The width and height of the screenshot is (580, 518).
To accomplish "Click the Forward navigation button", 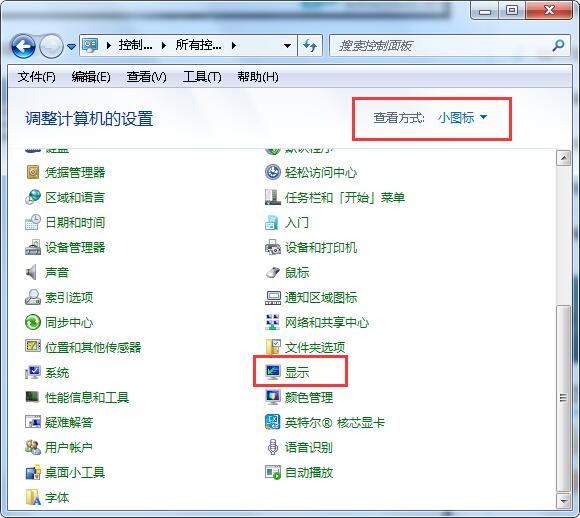I will pos(51,46).
